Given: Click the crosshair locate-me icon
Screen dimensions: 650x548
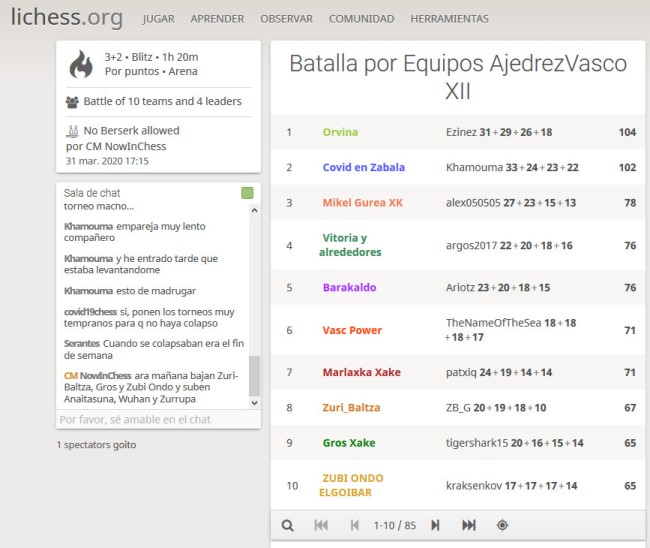Looking at the screenshot, I should pyautogui.click(x=502, y=525).
